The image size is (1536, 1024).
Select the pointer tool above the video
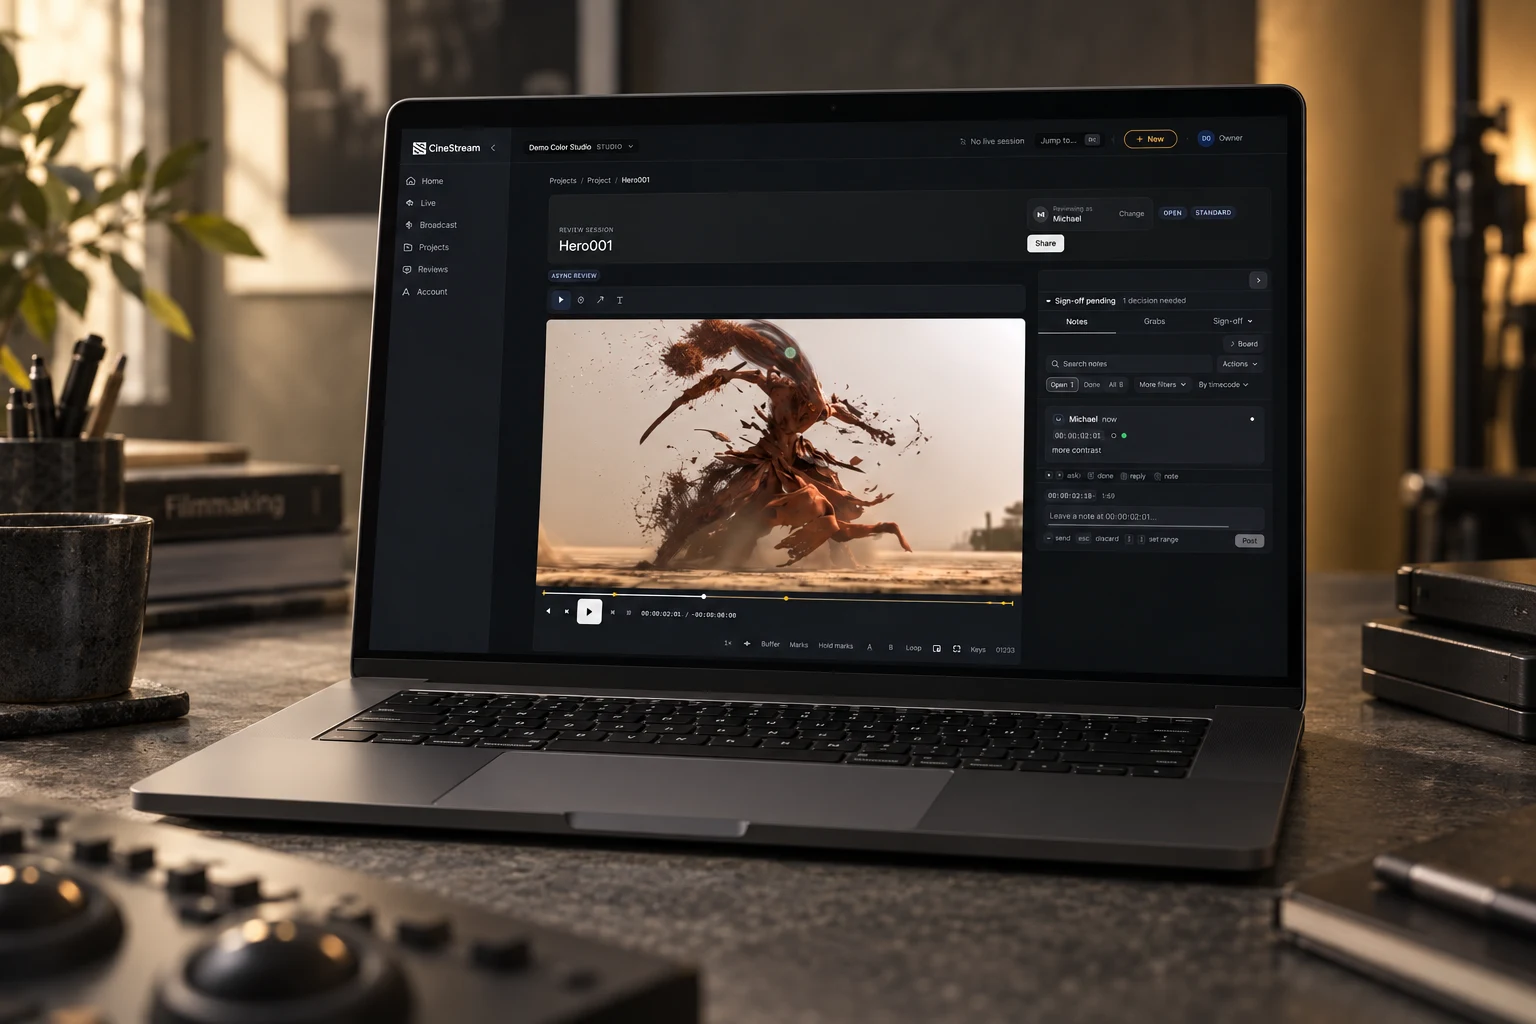[x=560, y=300]
